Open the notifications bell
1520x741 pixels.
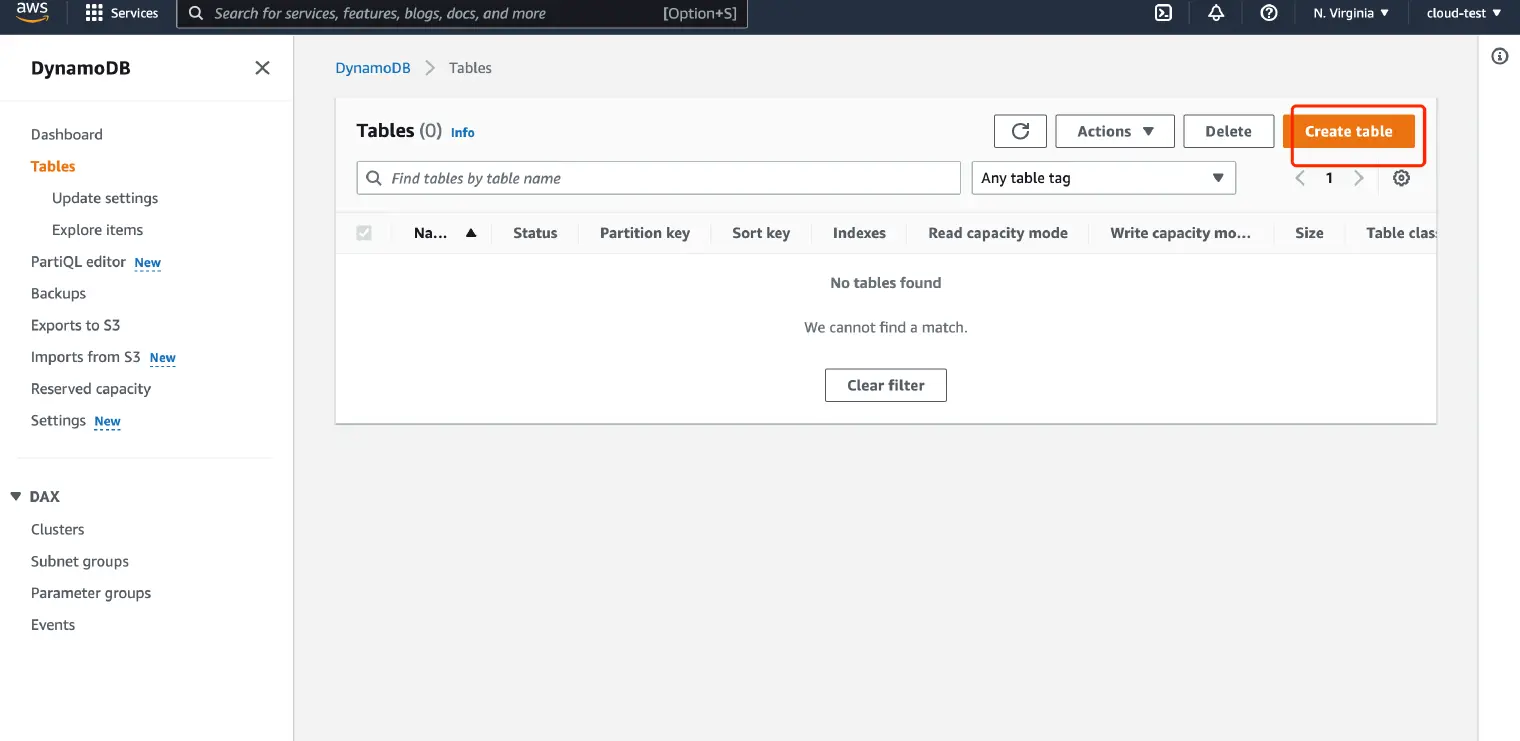point(1216,13)
